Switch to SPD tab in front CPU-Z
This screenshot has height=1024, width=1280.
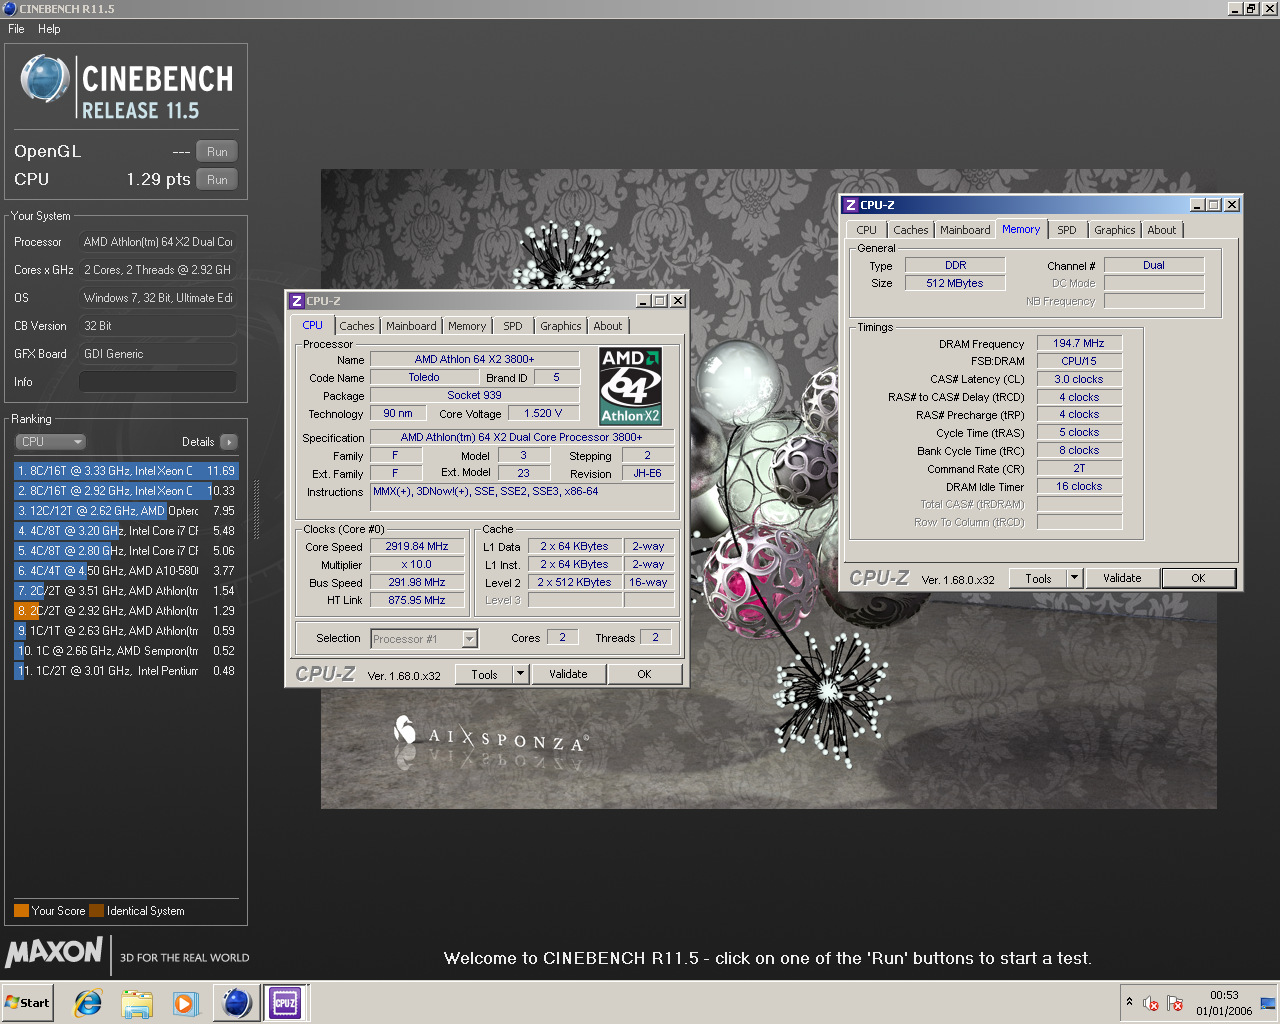click(513, 326)
